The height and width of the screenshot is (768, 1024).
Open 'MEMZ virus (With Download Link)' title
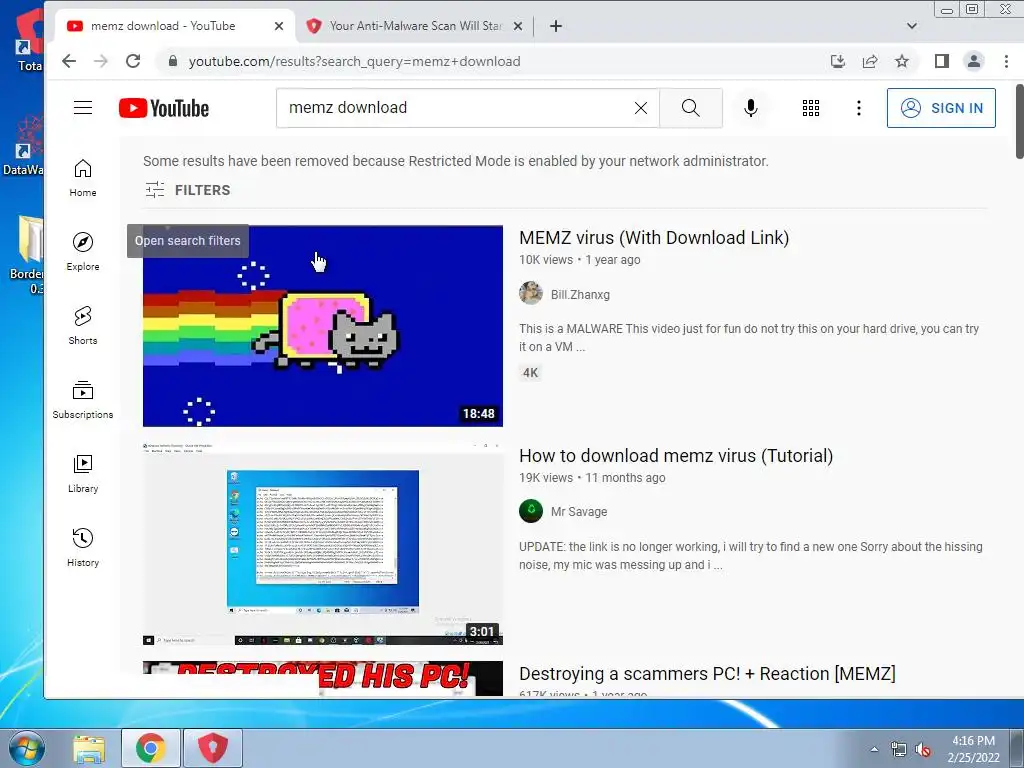coord(654,238)
